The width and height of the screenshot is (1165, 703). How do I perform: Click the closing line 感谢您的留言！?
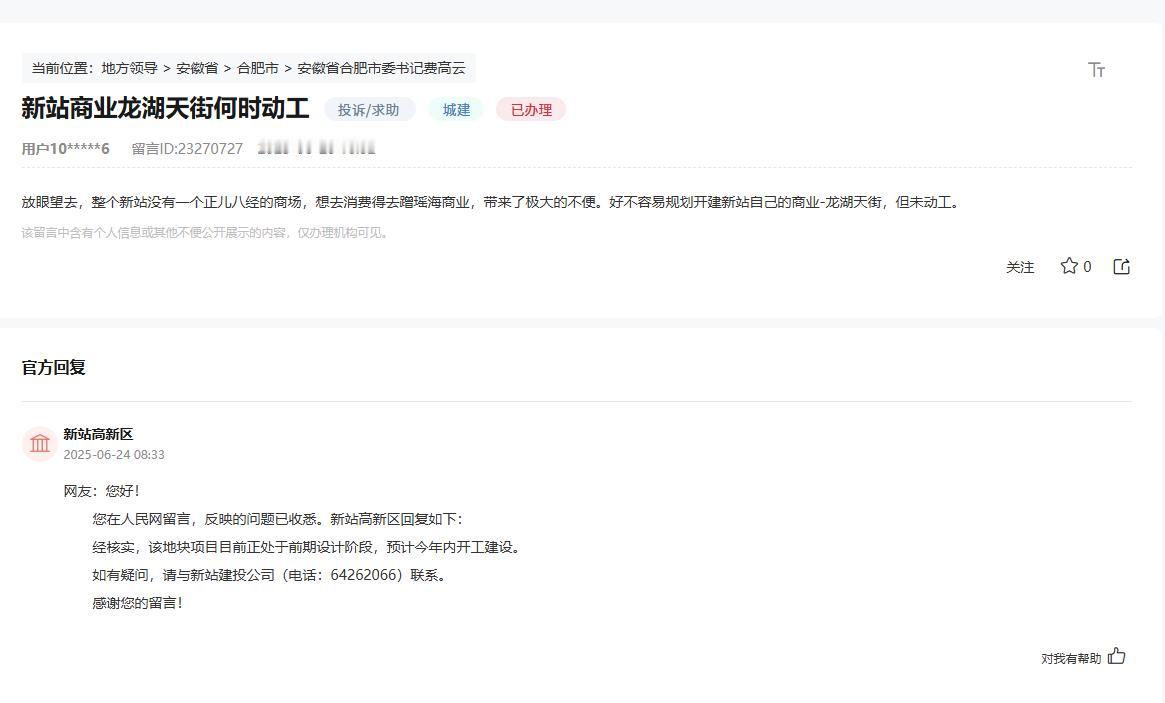coord(137,603)
